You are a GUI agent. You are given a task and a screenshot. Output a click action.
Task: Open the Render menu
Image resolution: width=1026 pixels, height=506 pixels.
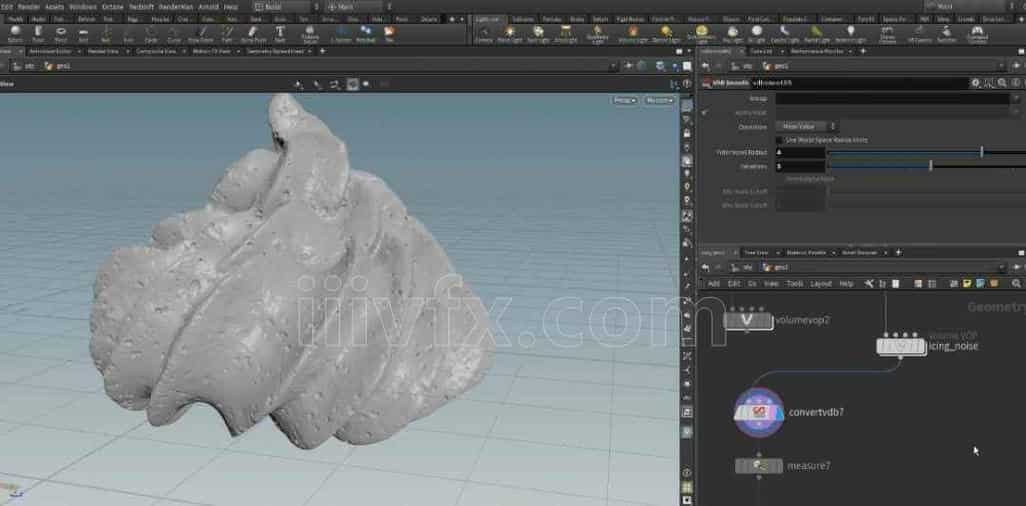coord(28,6)
